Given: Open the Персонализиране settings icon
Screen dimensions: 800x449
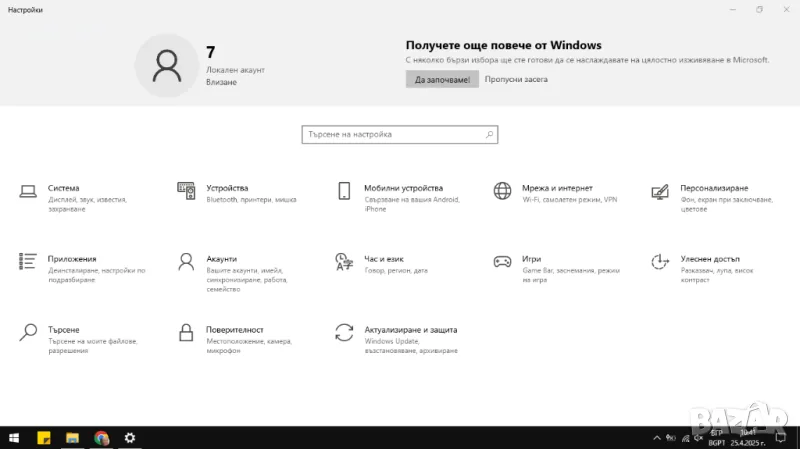Looking at the screenshot, I should point(659,192).
